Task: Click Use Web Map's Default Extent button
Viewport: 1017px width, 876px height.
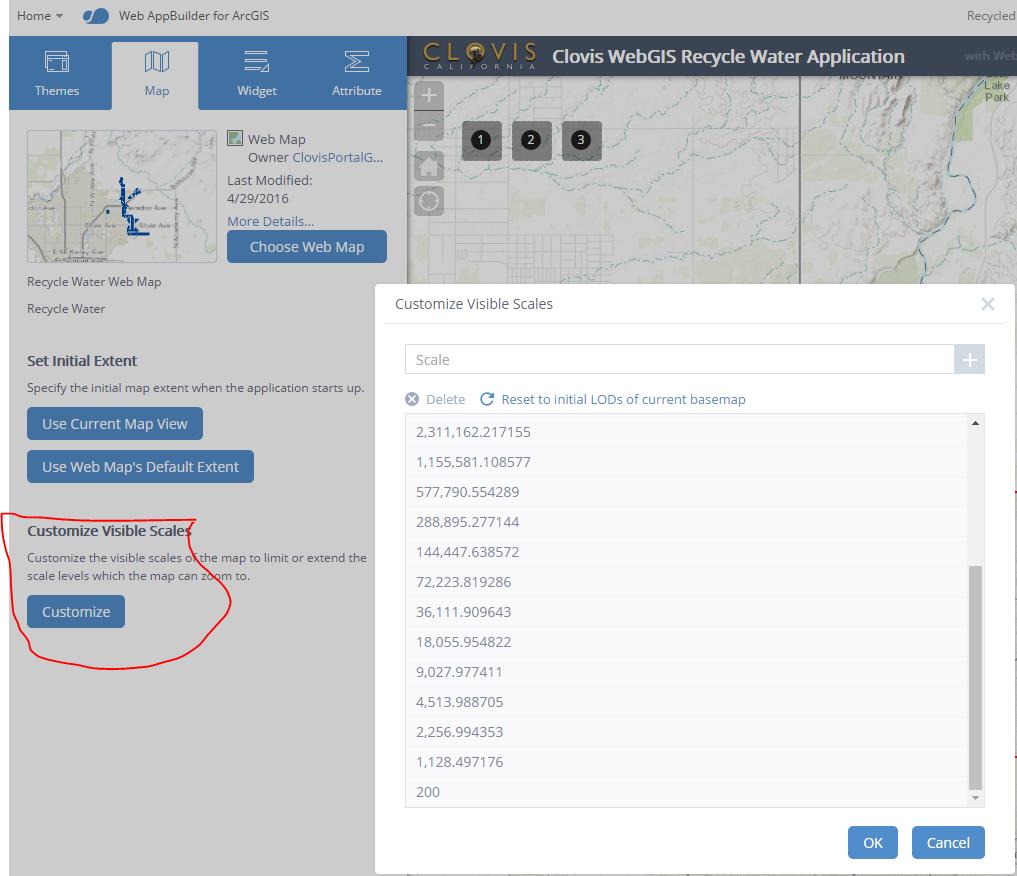Action: click(140, 466)
